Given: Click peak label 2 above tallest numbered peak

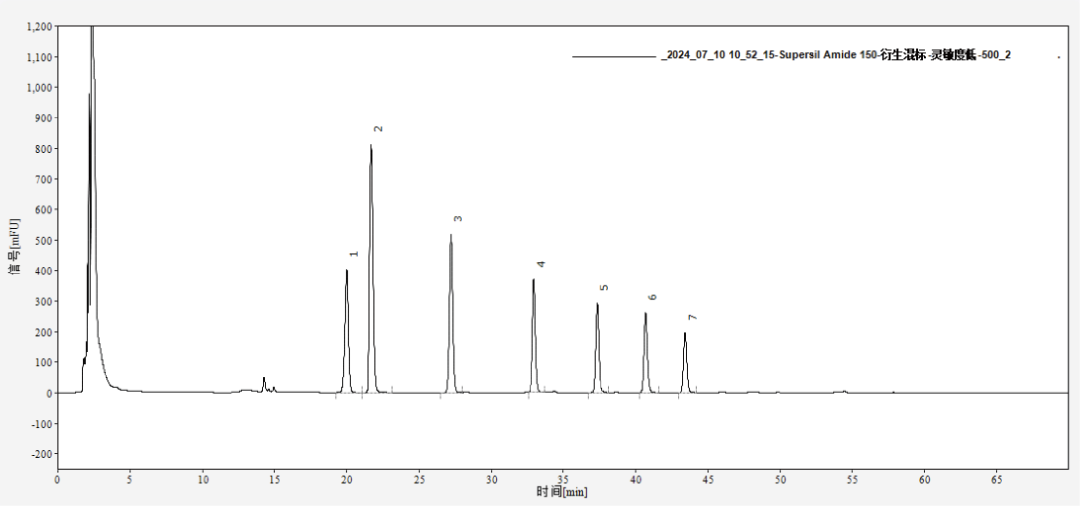Looking at the screenshot, I should [378, 129].
